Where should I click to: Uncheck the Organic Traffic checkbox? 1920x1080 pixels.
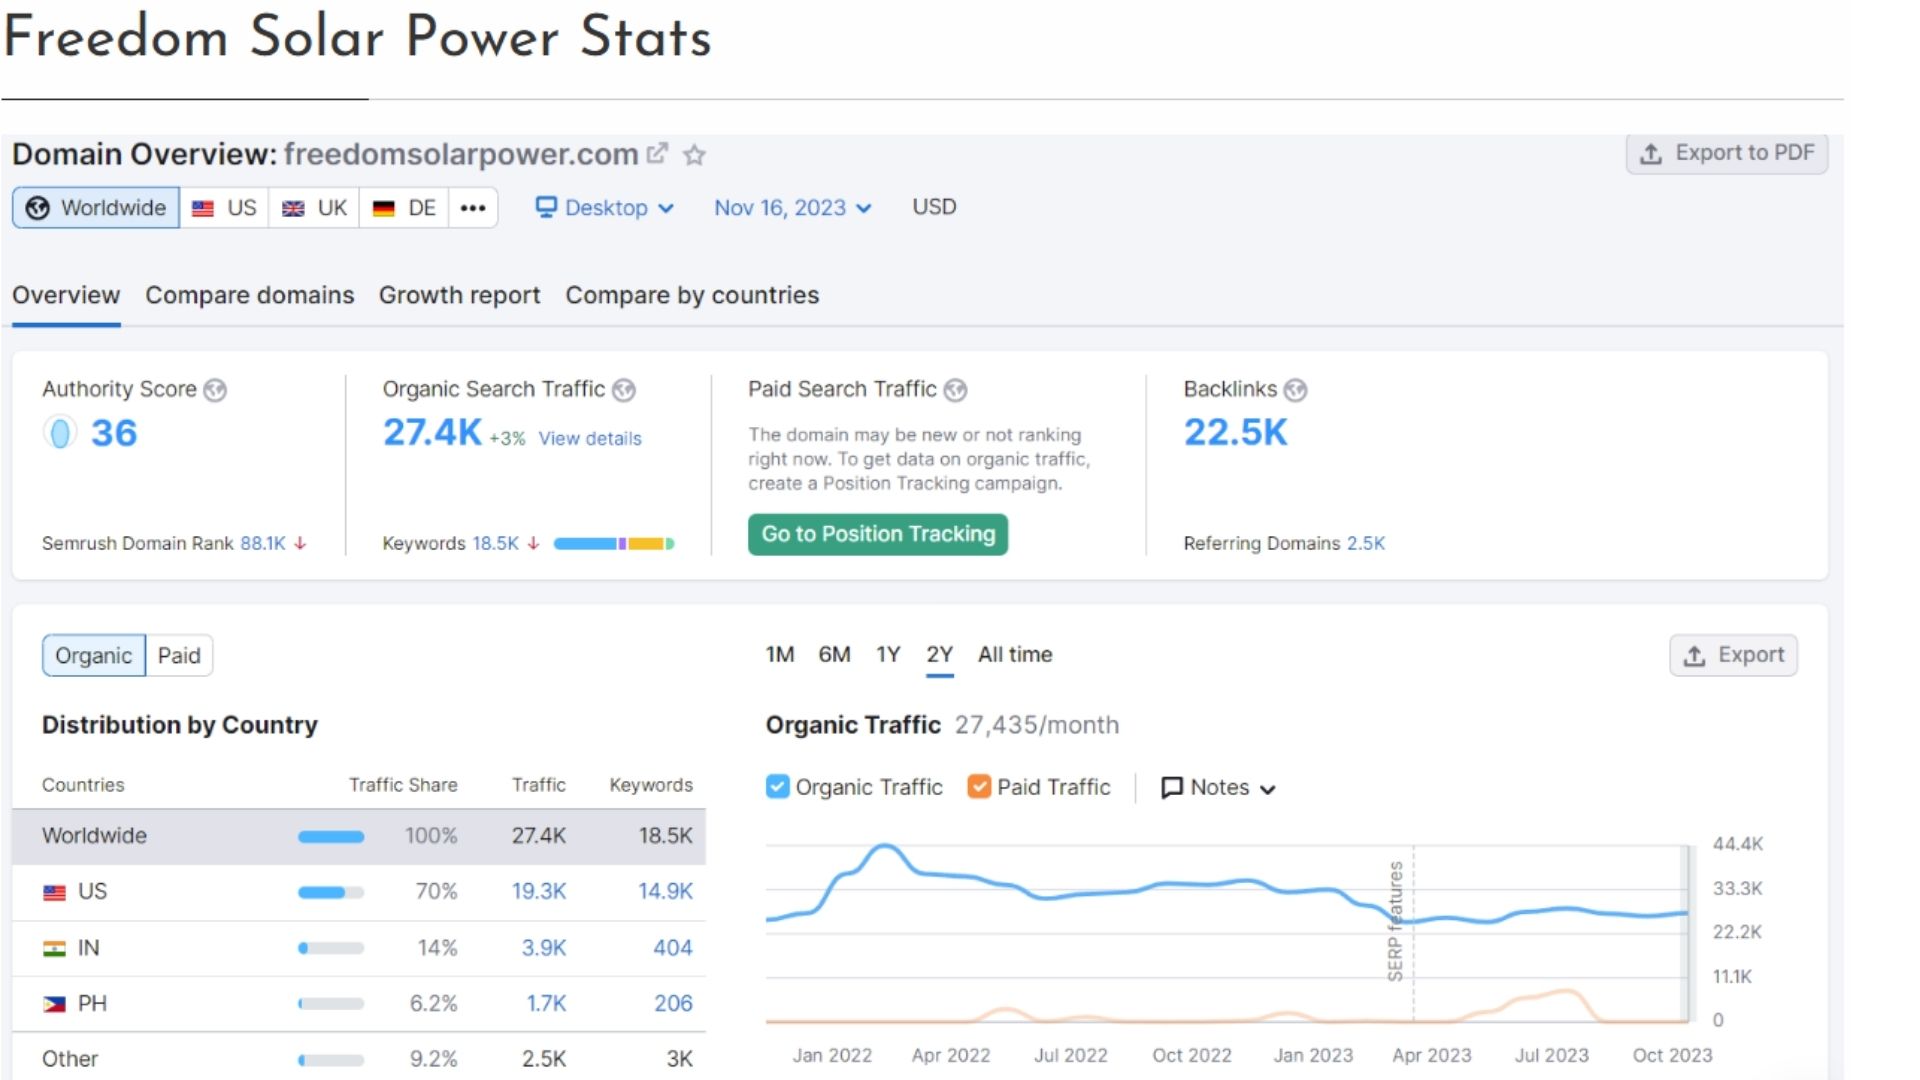click(777, 787)
